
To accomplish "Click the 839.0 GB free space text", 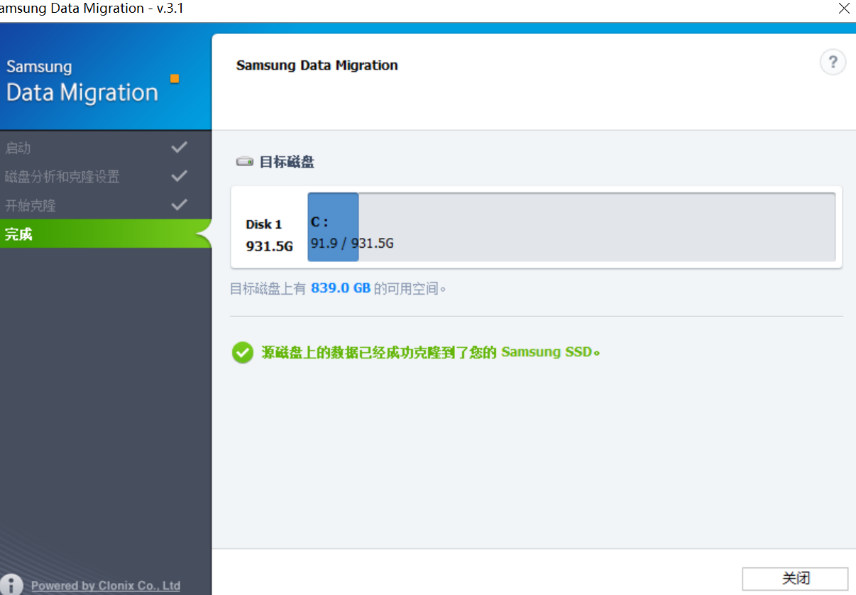I will 341,288.
